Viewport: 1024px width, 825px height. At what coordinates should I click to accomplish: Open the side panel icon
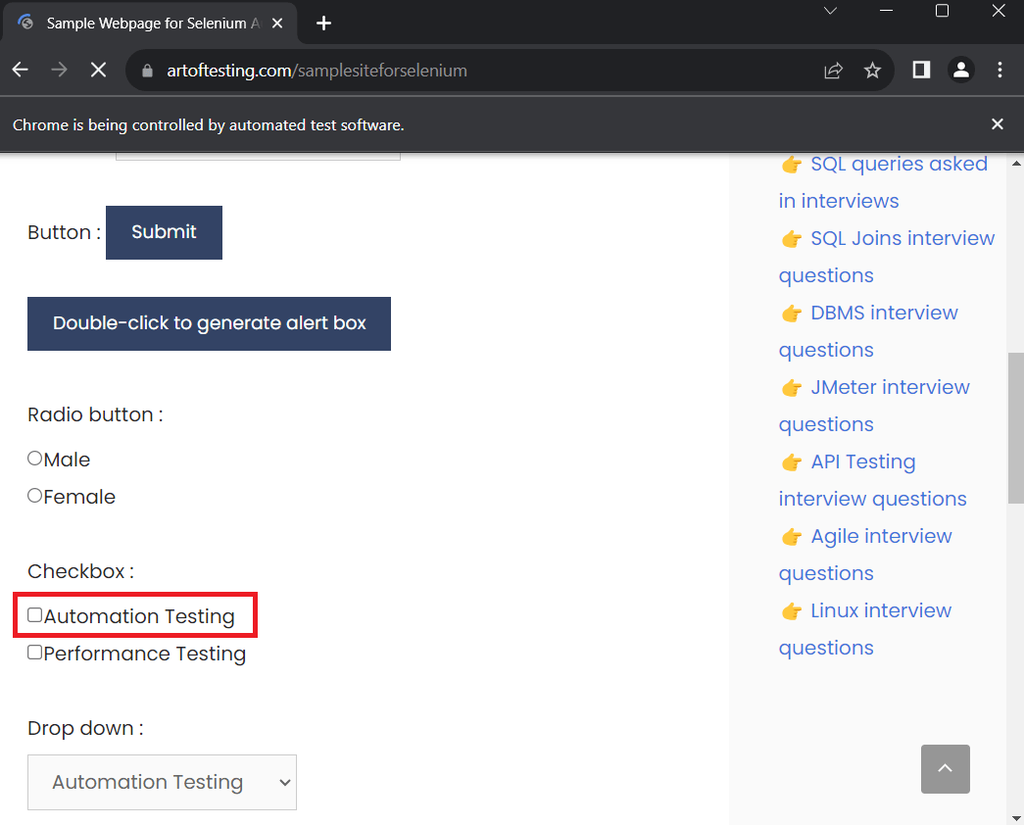click(x=921, y=70)
